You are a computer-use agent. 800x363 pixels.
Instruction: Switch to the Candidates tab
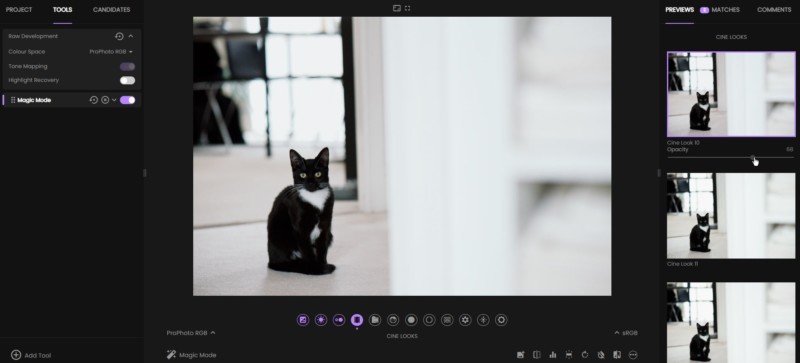point(111,10)
